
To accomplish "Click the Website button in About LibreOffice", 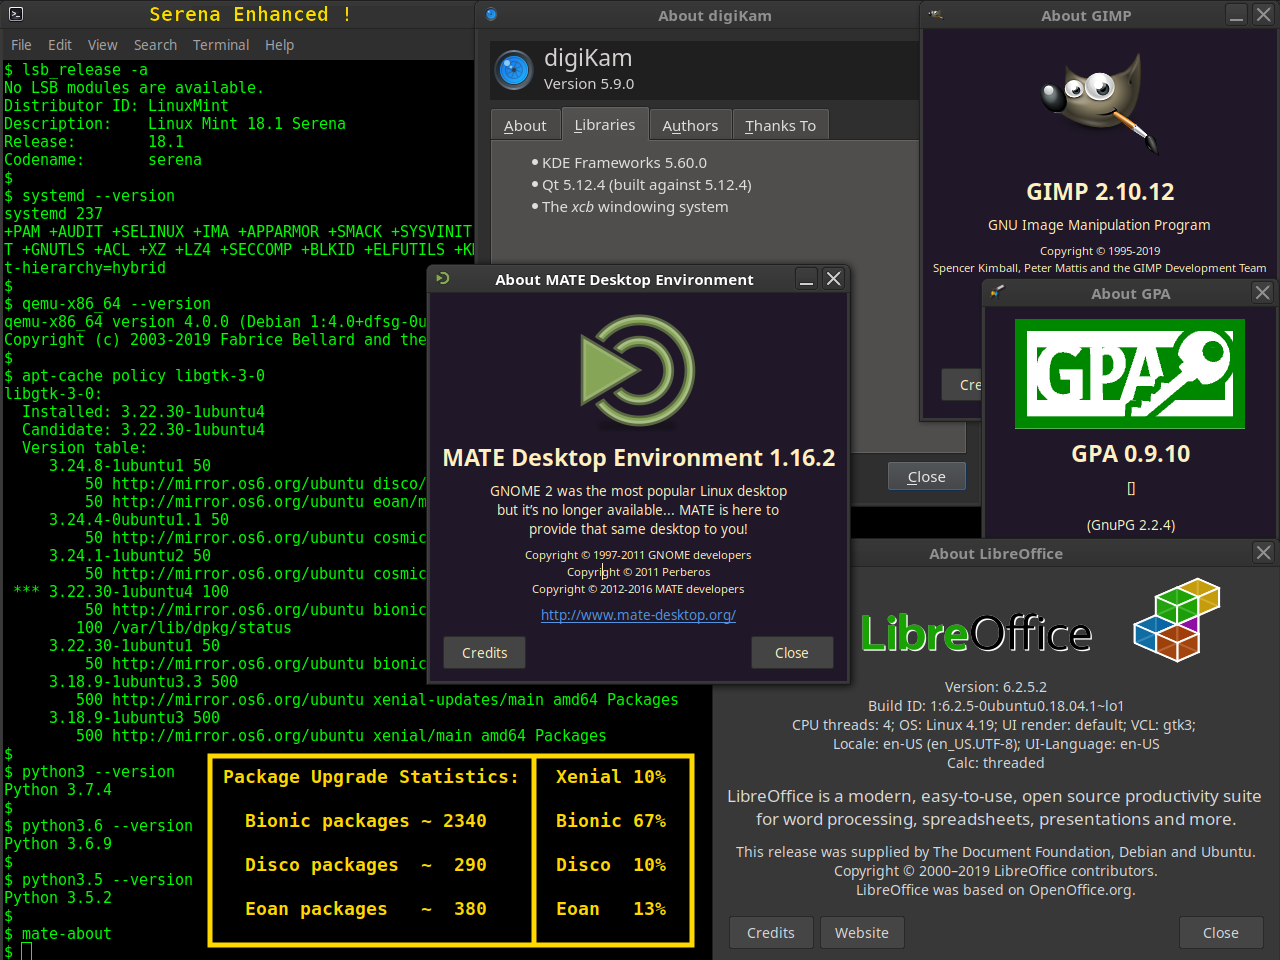I will (x=861, y=932).
